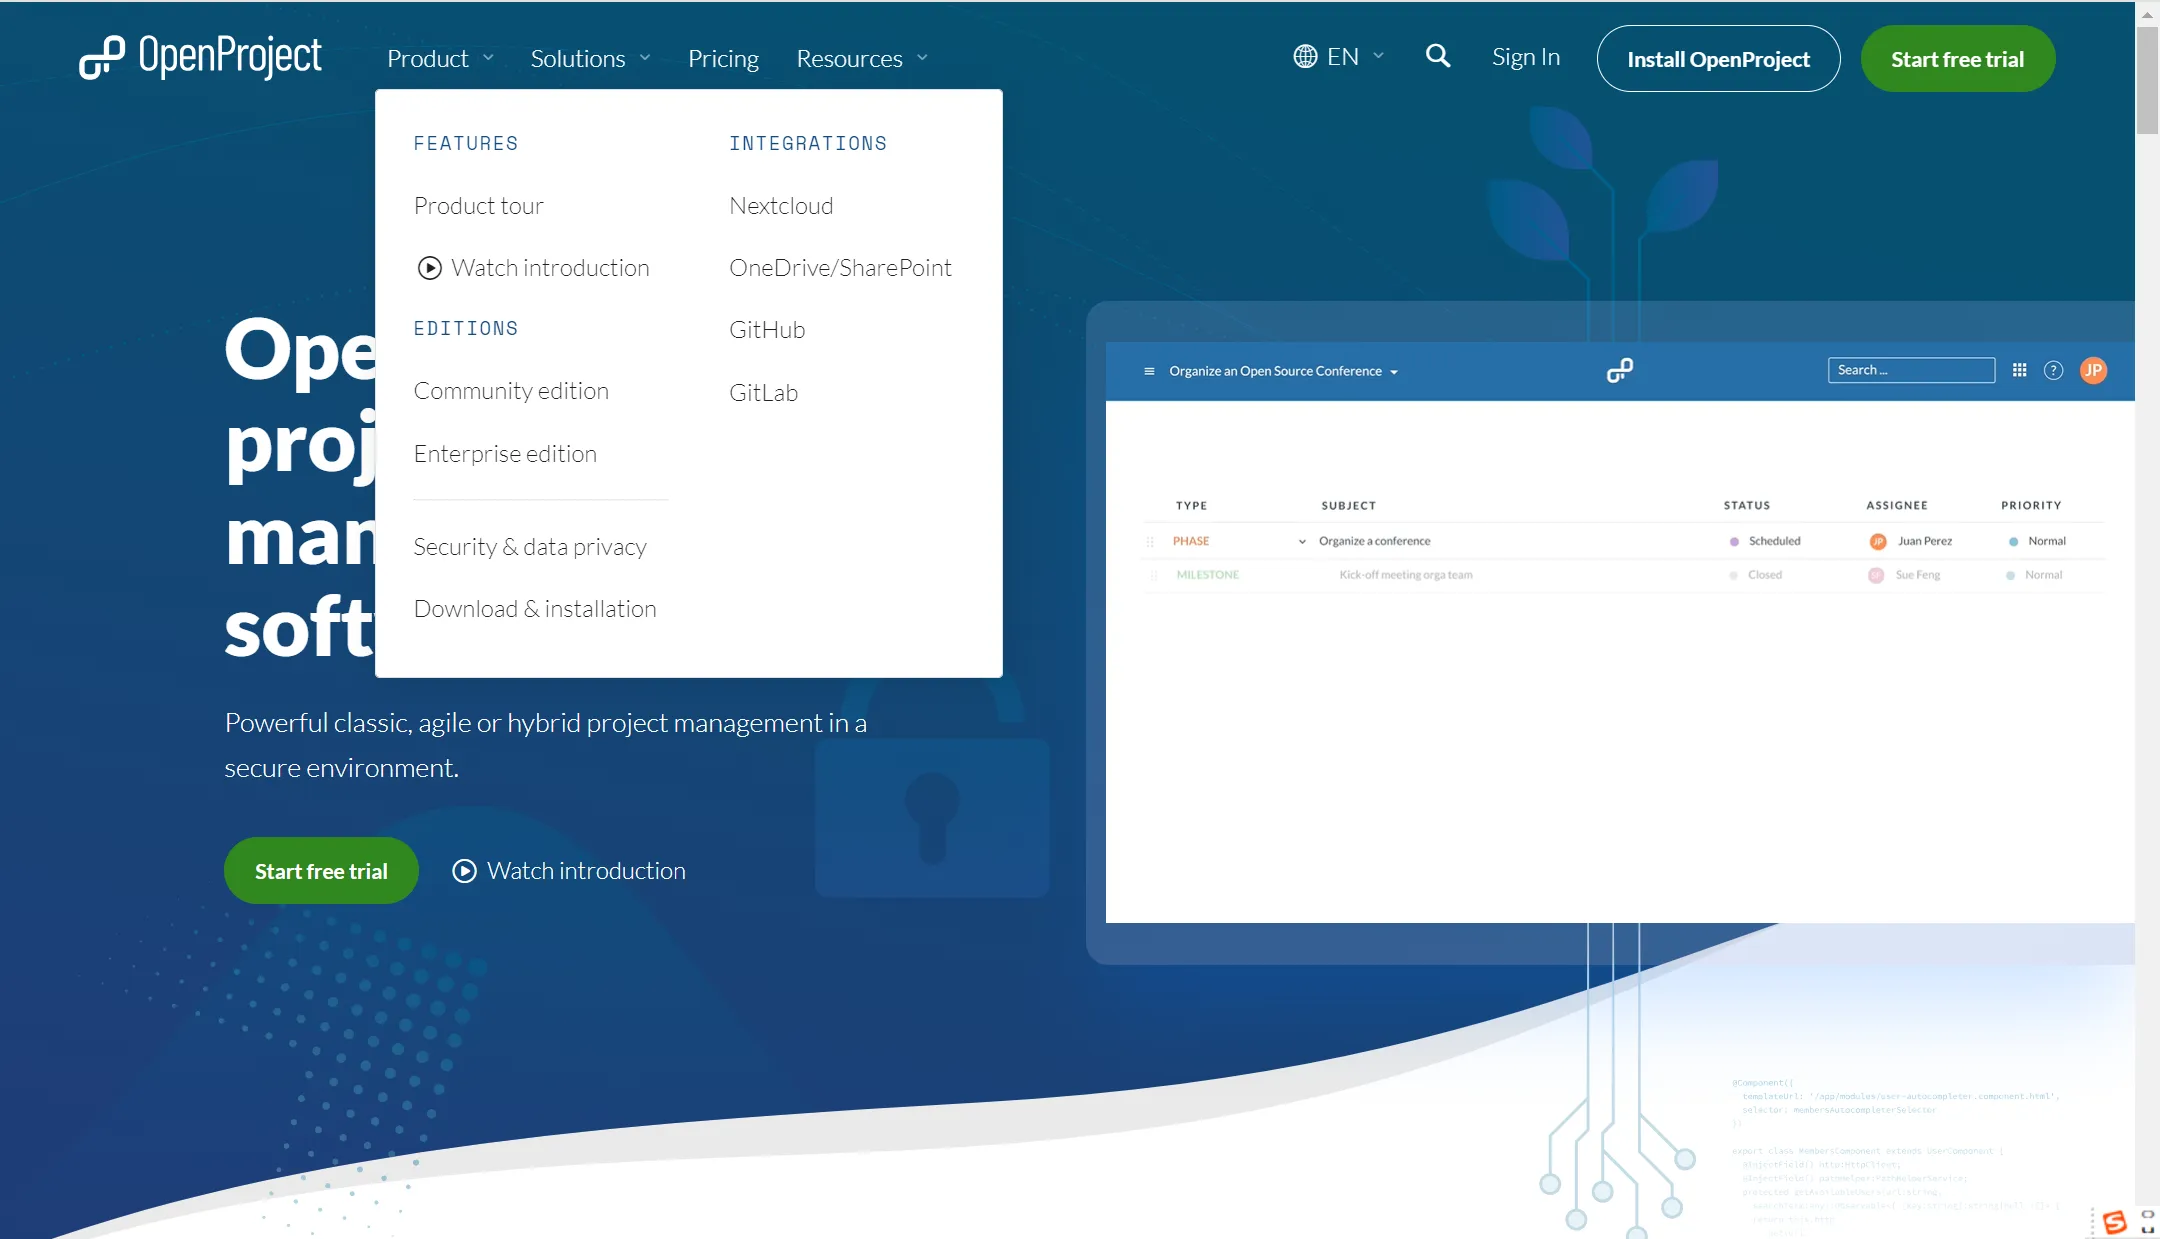This screenshot has width=2160, height=1239.
Task: Open the OneDrive/SharePoint integration
Action: click(840, 268)
